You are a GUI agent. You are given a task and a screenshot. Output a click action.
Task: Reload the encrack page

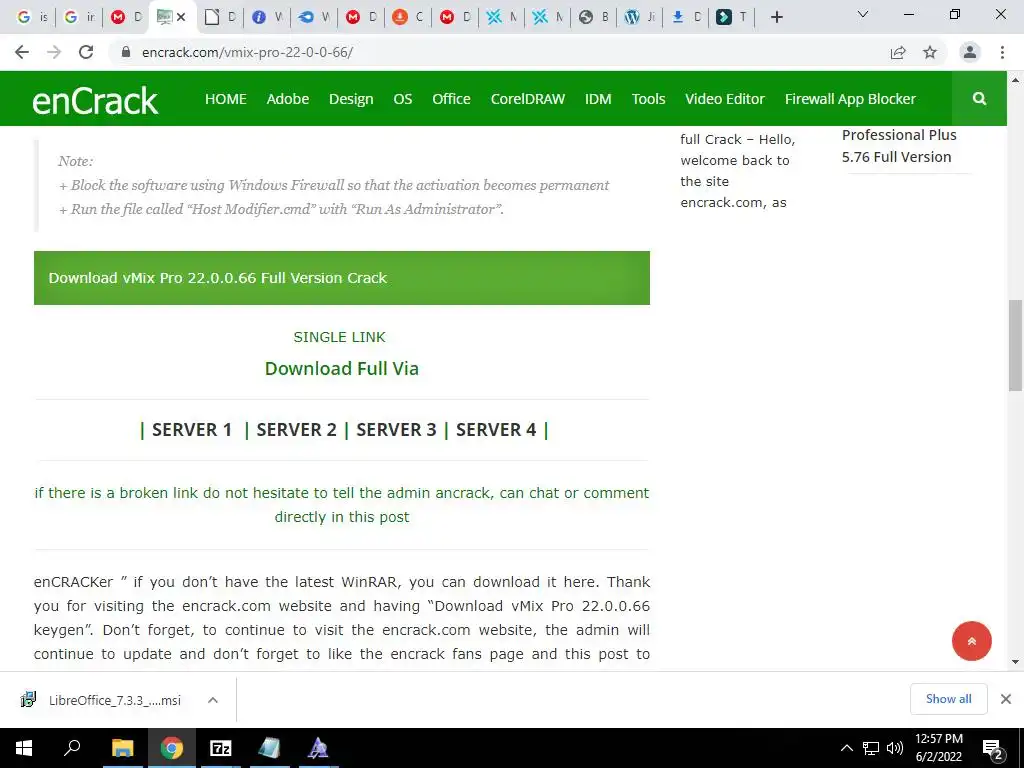[86, 52]
